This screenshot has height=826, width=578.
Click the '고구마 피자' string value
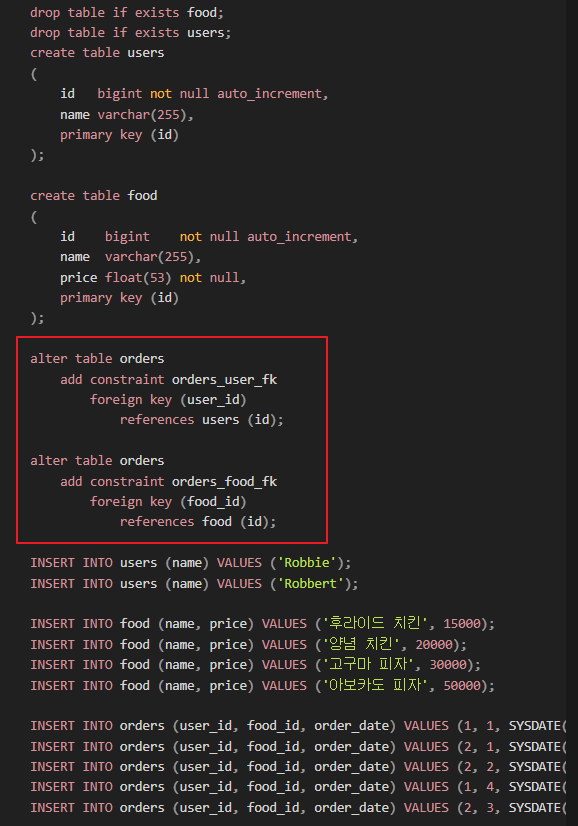pos(368,665)
